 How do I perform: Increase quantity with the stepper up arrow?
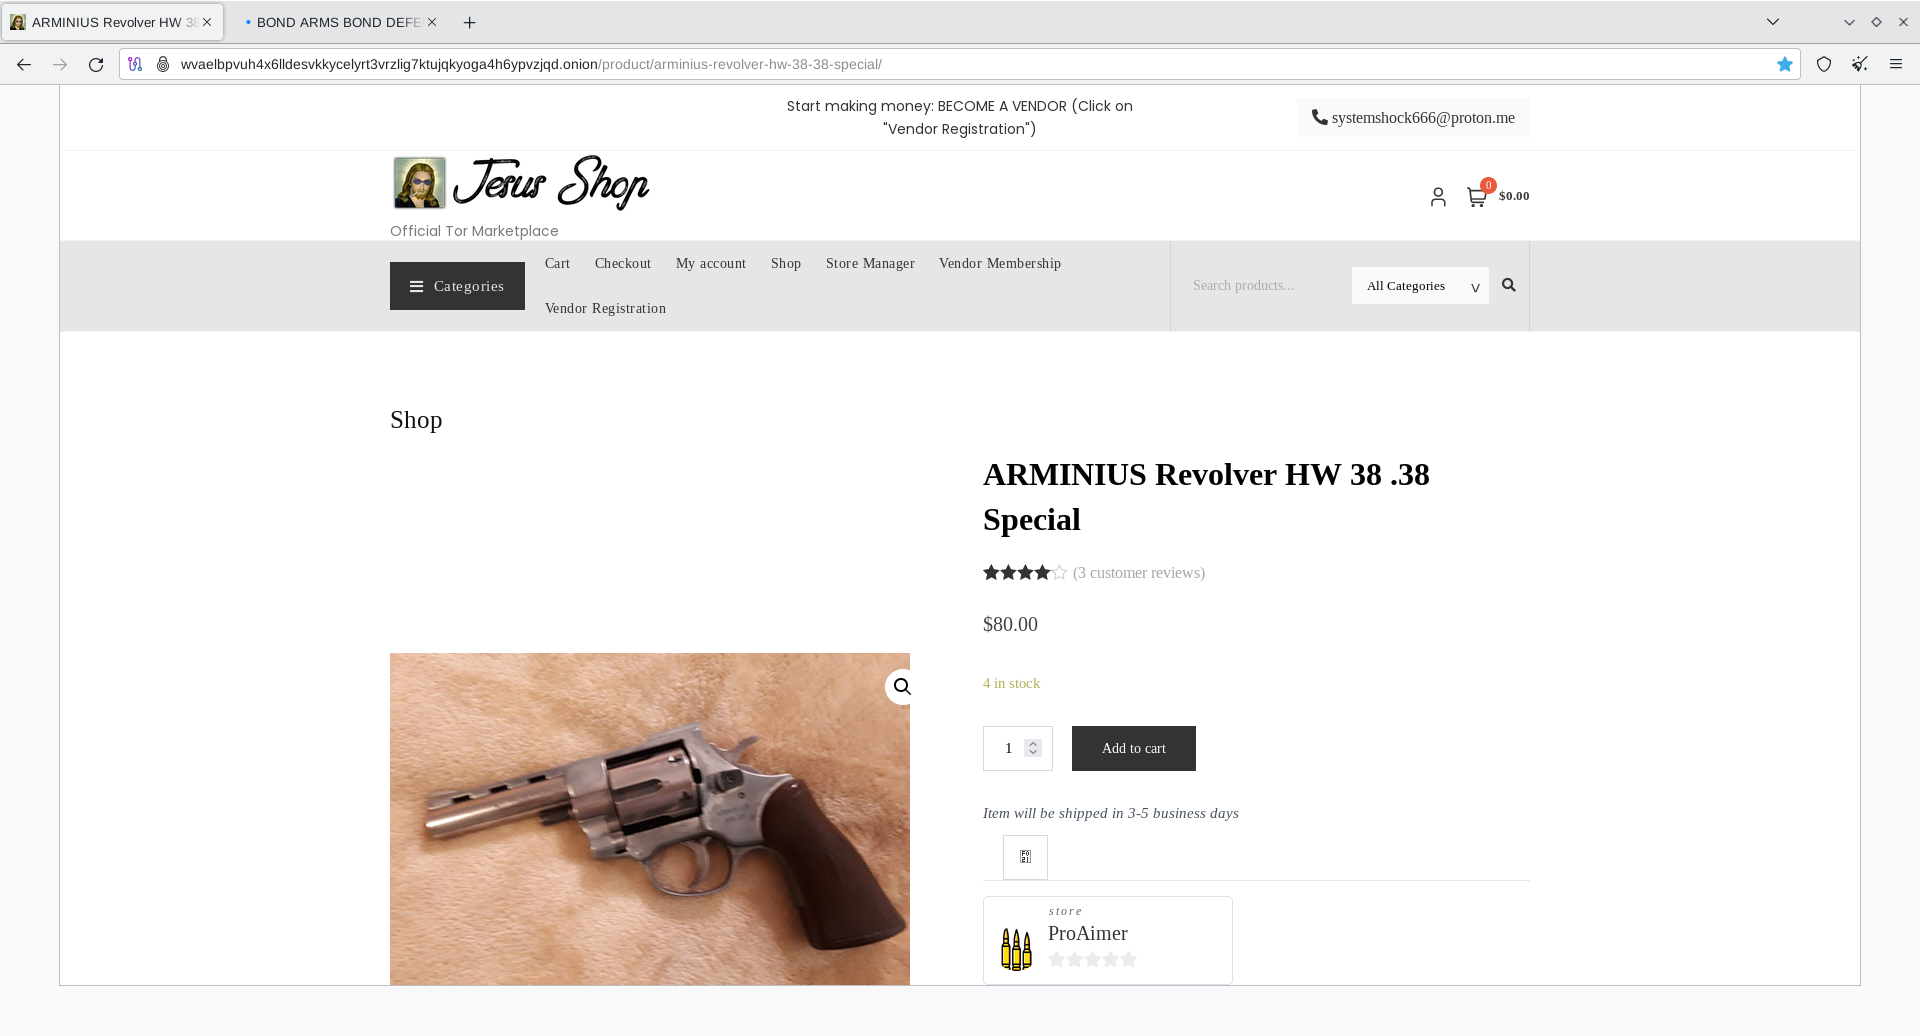pos(1033,743)
